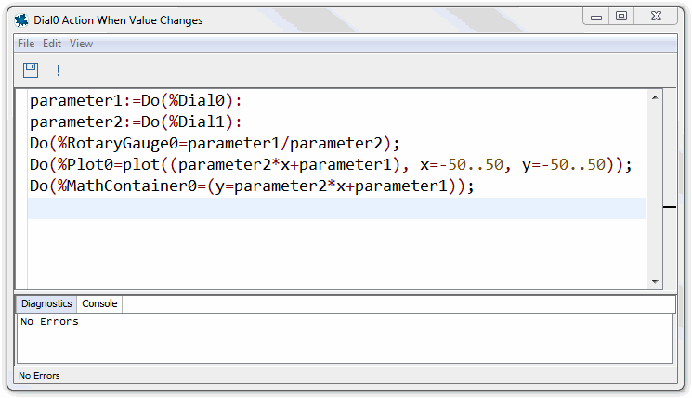Place cursor on the highlighted empty line
The height and width of the screenshot is (398, 692).
(x=337, y=208)
